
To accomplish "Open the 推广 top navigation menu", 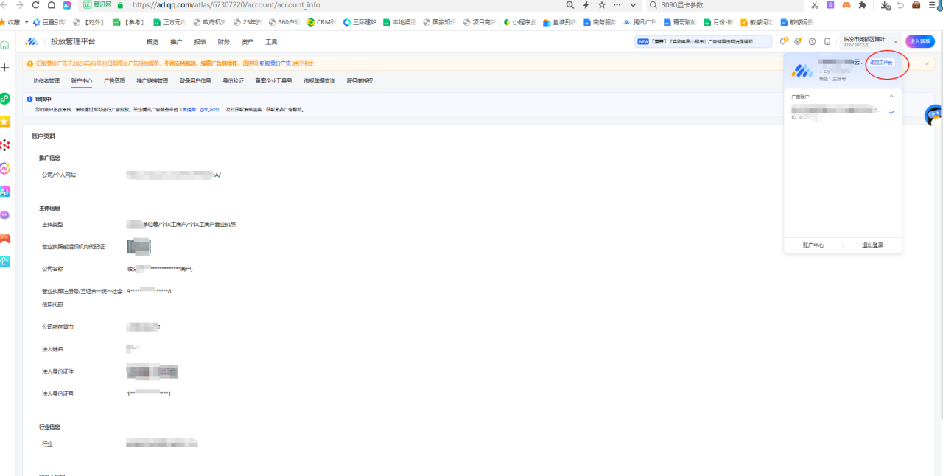I will (176, 41).
